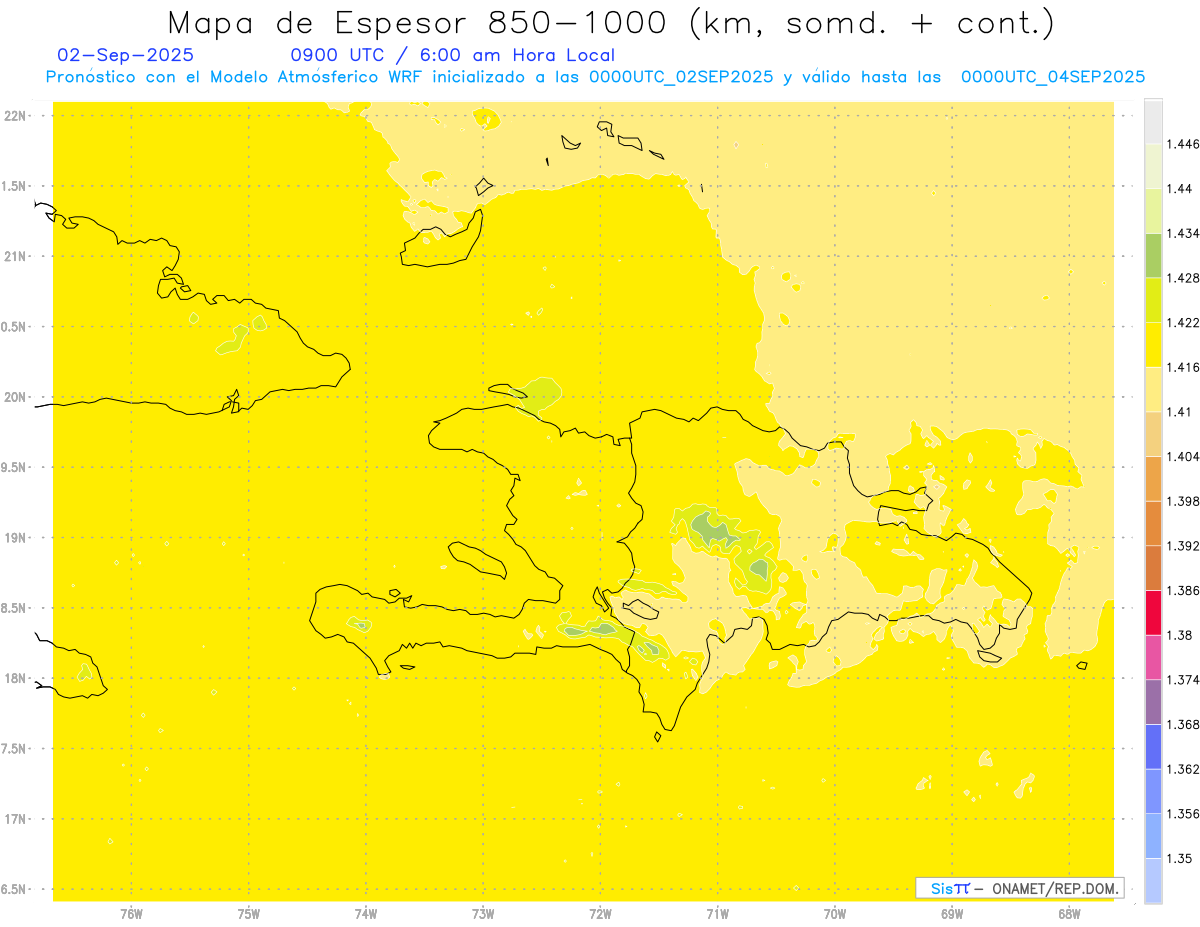1200x927 pixels.
Task: Click the legend value "1.428"
Action: [1183, 278]
